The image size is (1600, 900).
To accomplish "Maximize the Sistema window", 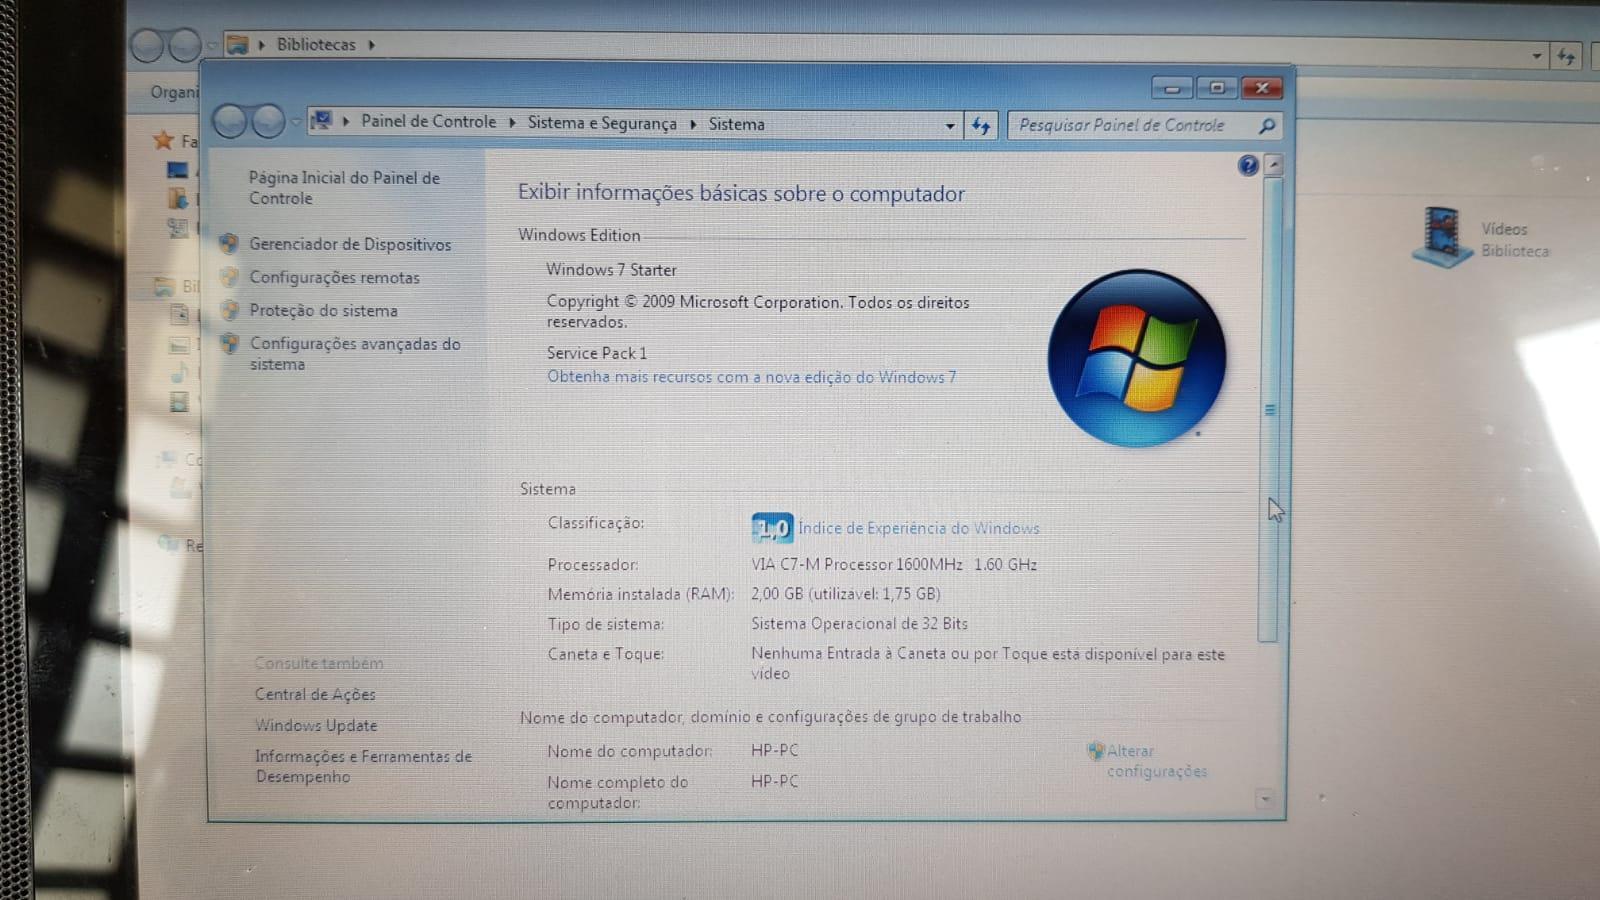I will tap(1216, 88).
